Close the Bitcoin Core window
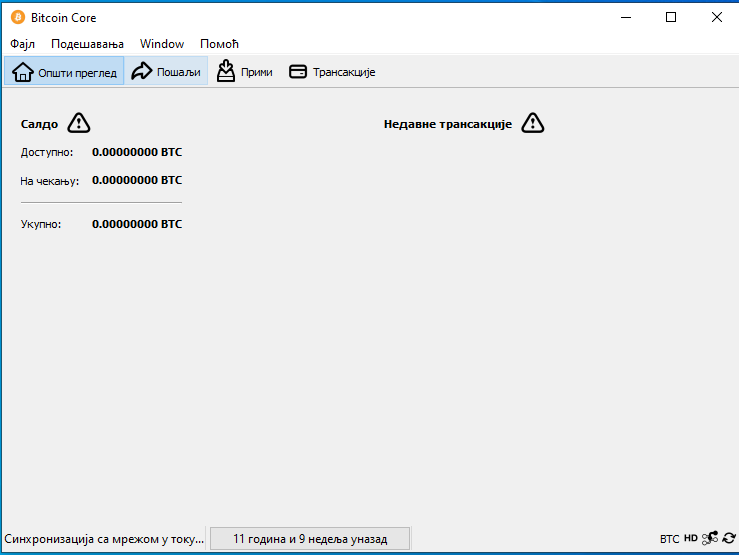Viewport: 739px width, 555px height. coord(716,17)
